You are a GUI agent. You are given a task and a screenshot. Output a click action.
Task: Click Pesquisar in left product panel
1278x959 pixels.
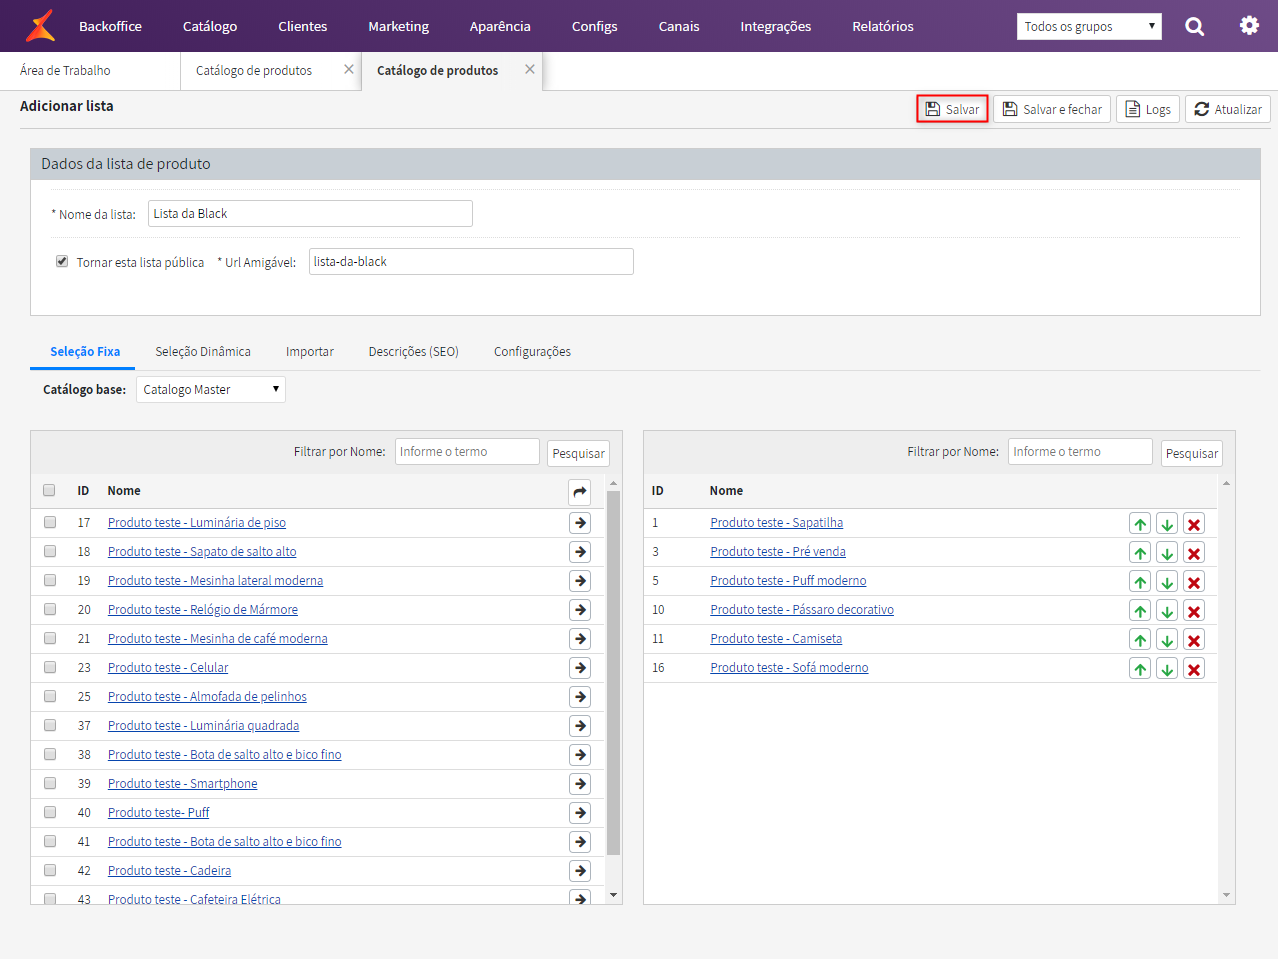tap(578, 453)
